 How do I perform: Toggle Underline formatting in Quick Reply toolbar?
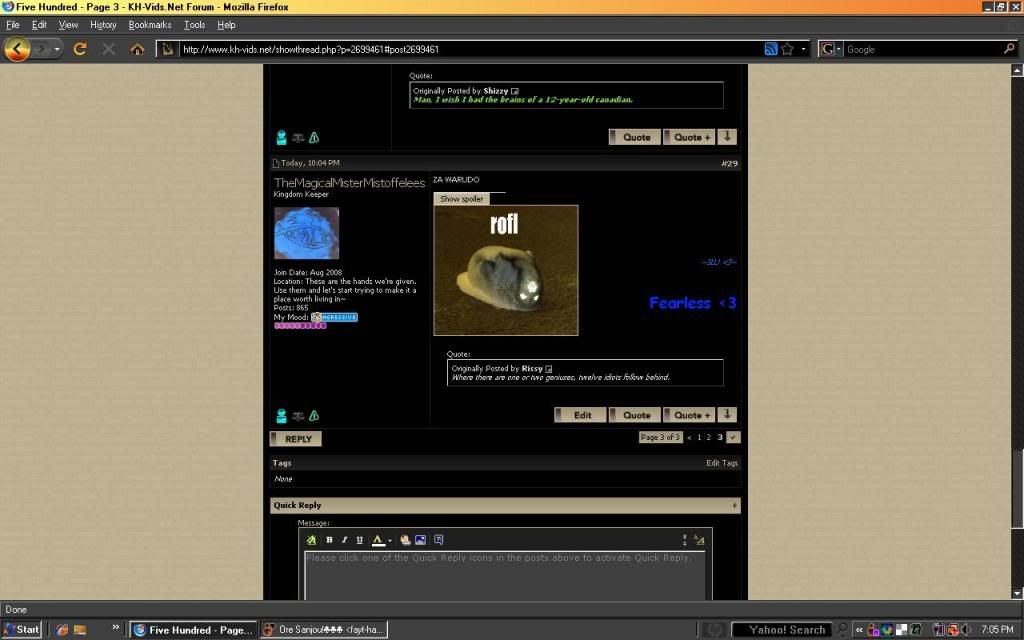click(359, 540)
